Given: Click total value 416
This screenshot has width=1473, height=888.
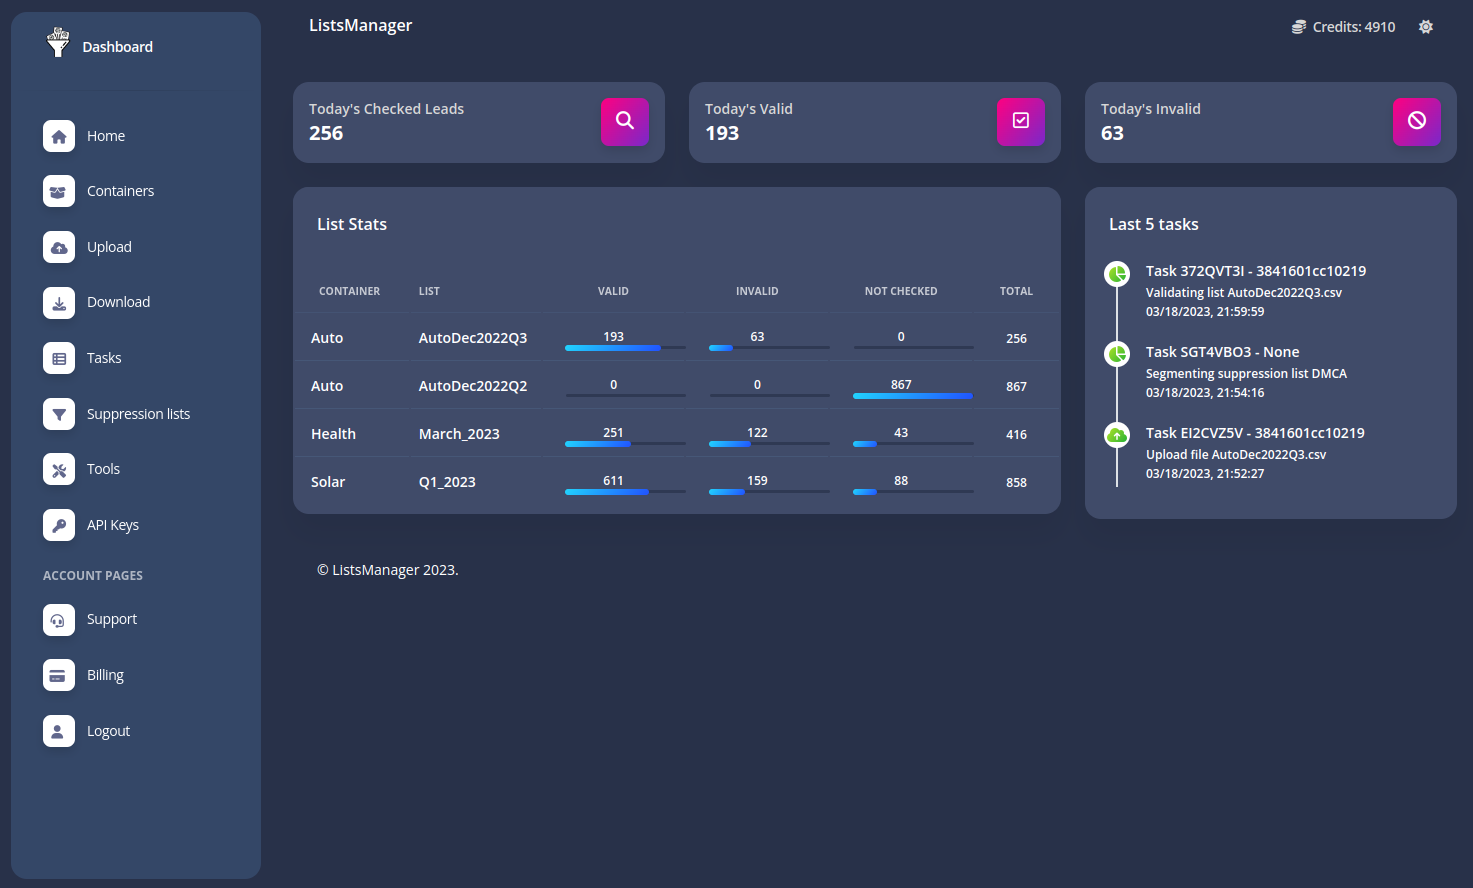Looking at the screenshot, I should (x=1016, y=435).
